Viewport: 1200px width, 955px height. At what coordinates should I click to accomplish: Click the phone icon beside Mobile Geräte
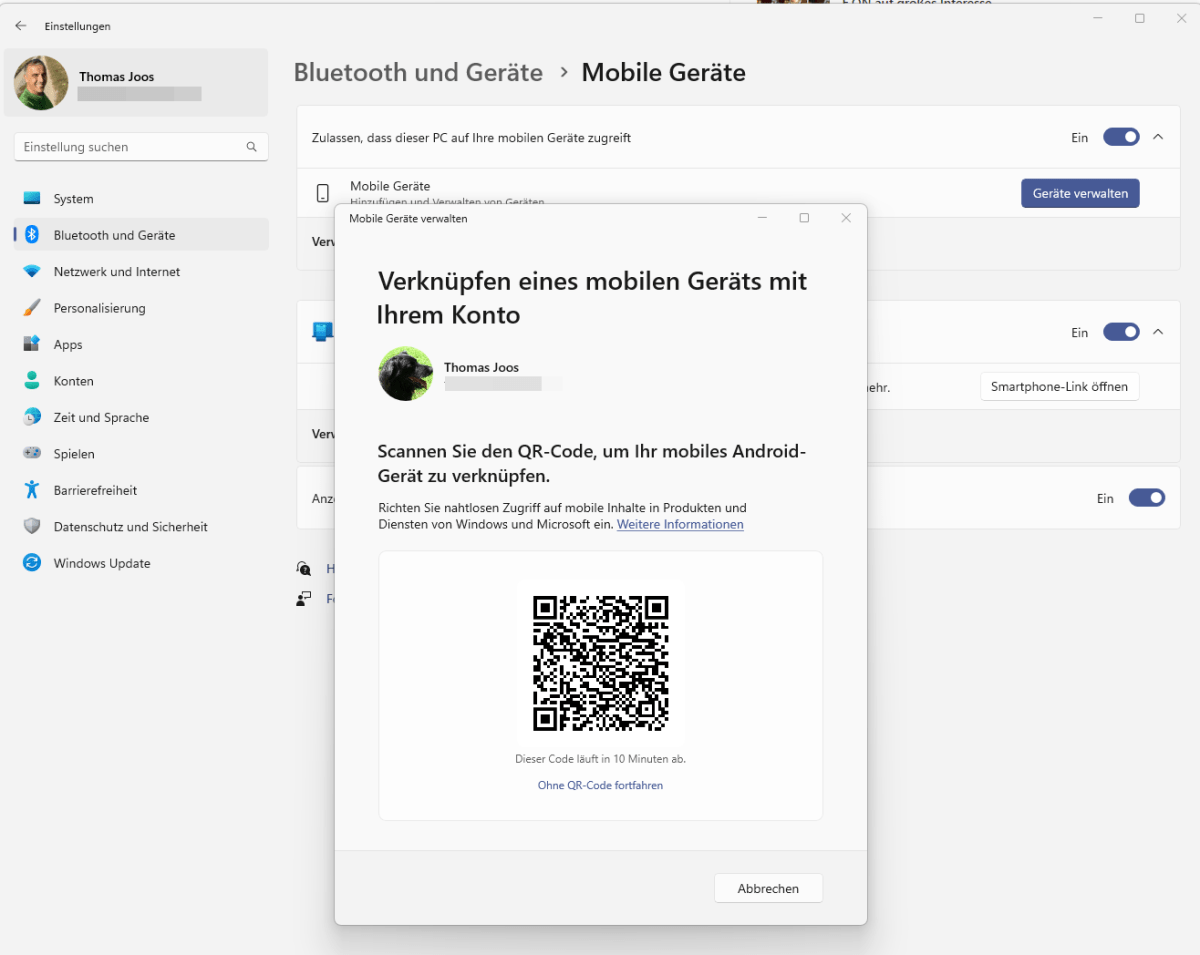(x=323, y=193)
